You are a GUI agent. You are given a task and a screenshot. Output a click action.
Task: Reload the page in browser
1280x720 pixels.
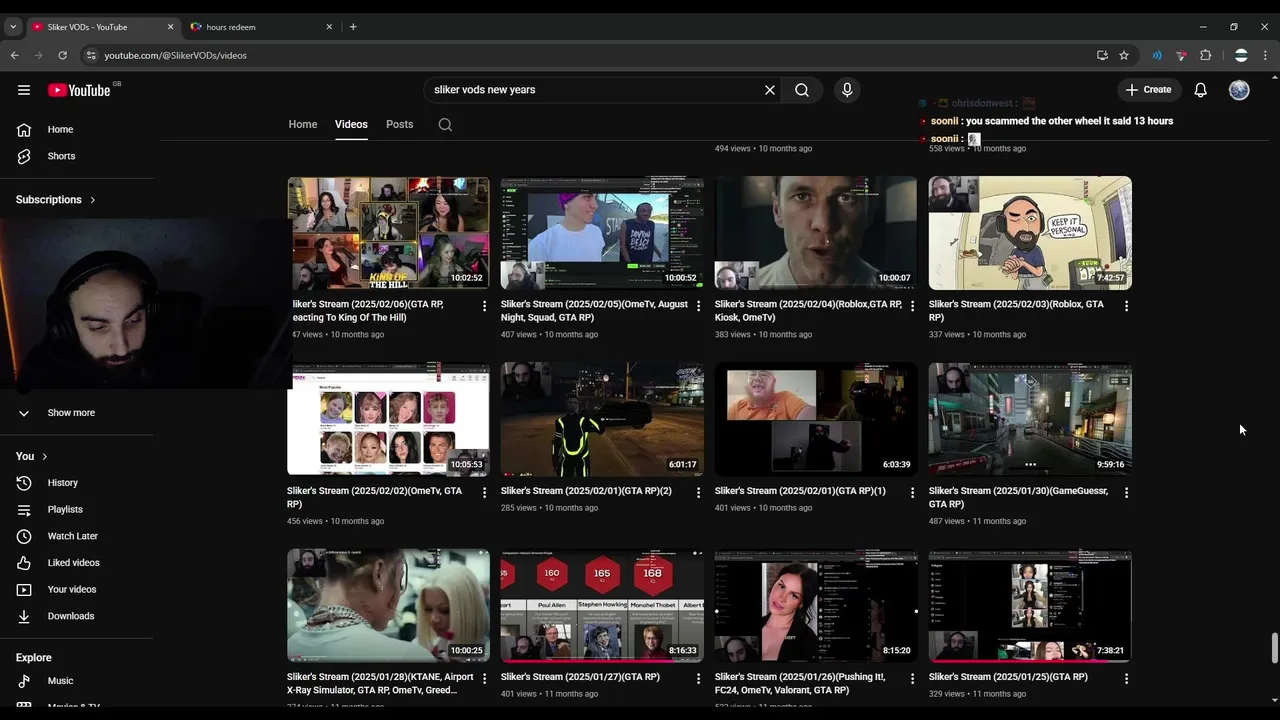click(62, 55)
